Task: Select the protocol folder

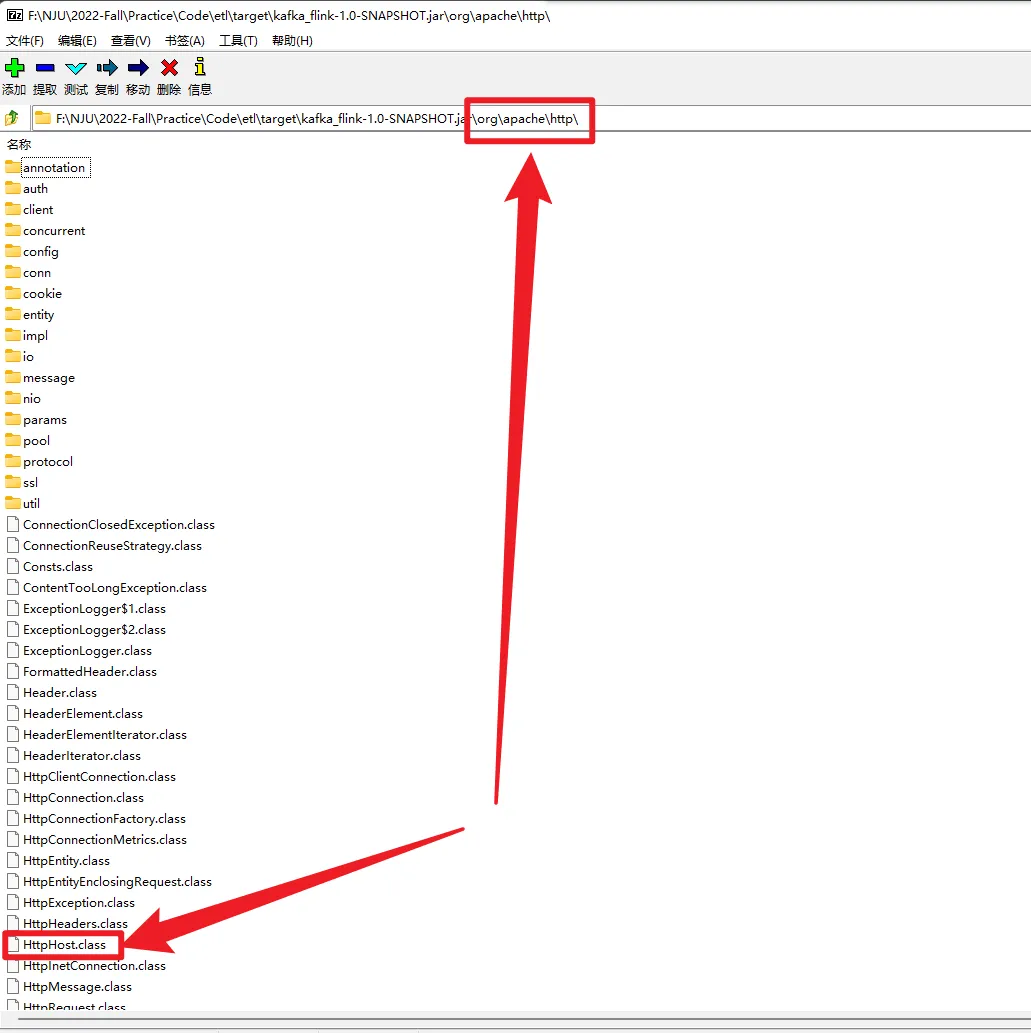Action: pos(48,462)
